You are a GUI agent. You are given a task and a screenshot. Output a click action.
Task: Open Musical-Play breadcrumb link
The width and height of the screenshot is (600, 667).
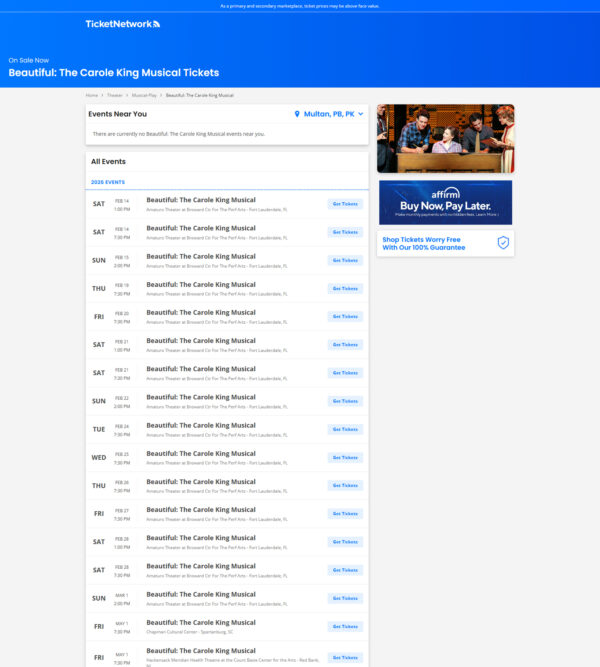click(145, 95)
